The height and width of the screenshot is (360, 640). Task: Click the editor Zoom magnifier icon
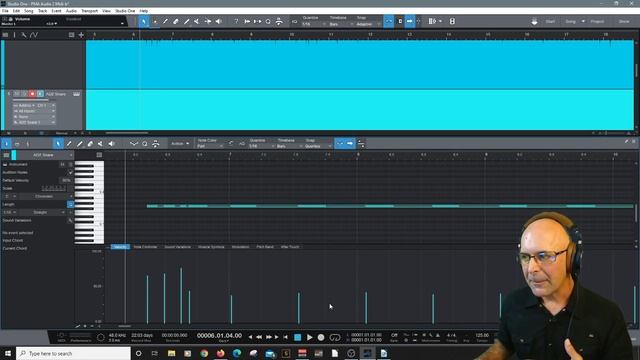145,144
